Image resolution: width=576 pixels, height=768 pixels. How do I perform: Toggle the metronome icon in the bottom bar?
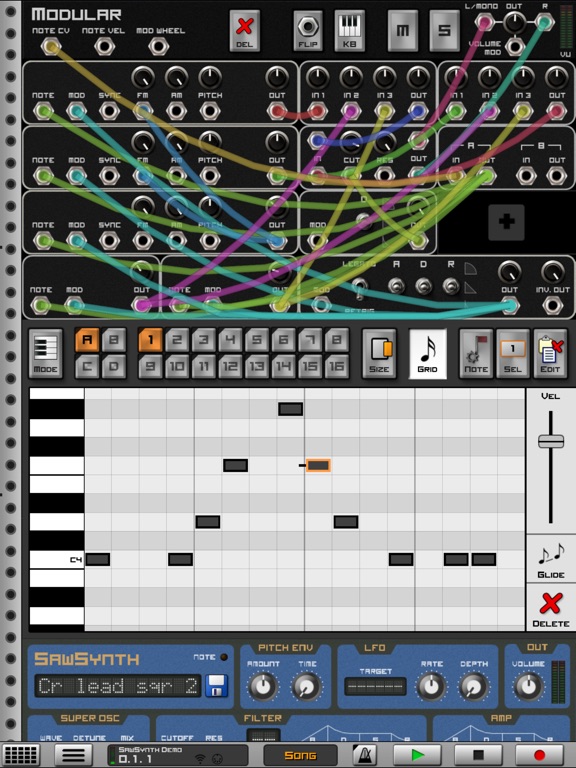364,755
